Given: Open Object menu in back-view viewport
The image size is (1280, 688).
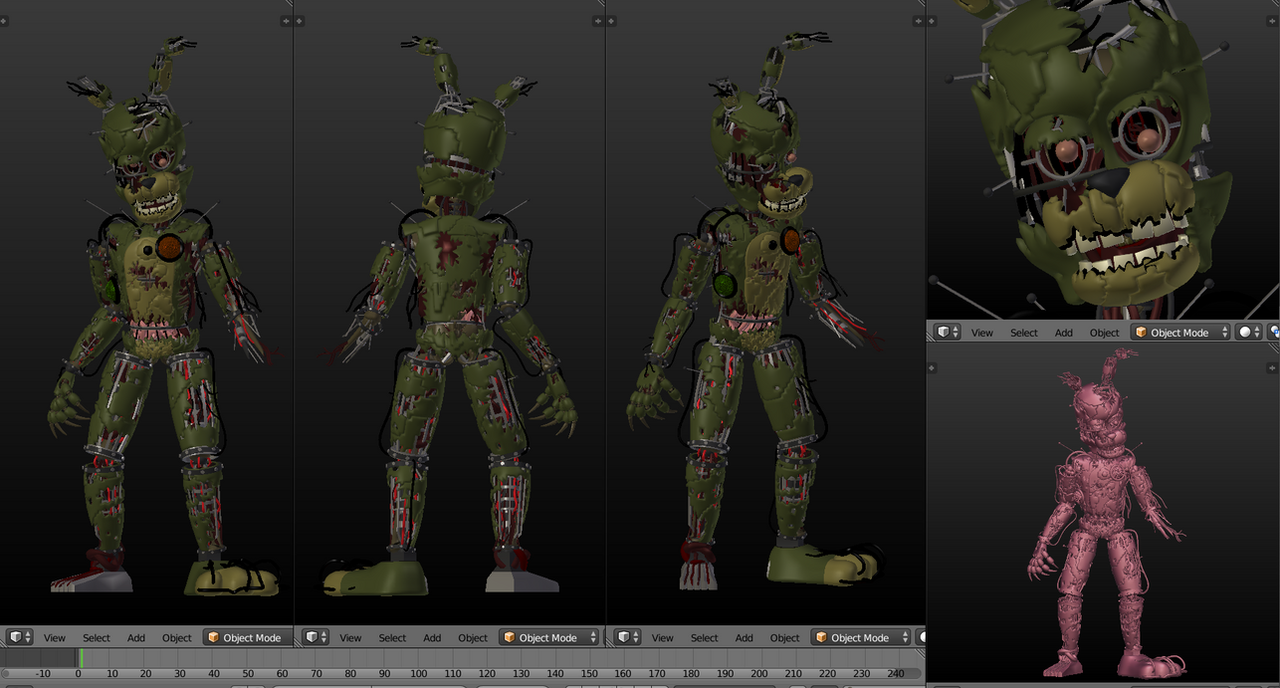Looking at the screenshot, I should coord(473,637).
